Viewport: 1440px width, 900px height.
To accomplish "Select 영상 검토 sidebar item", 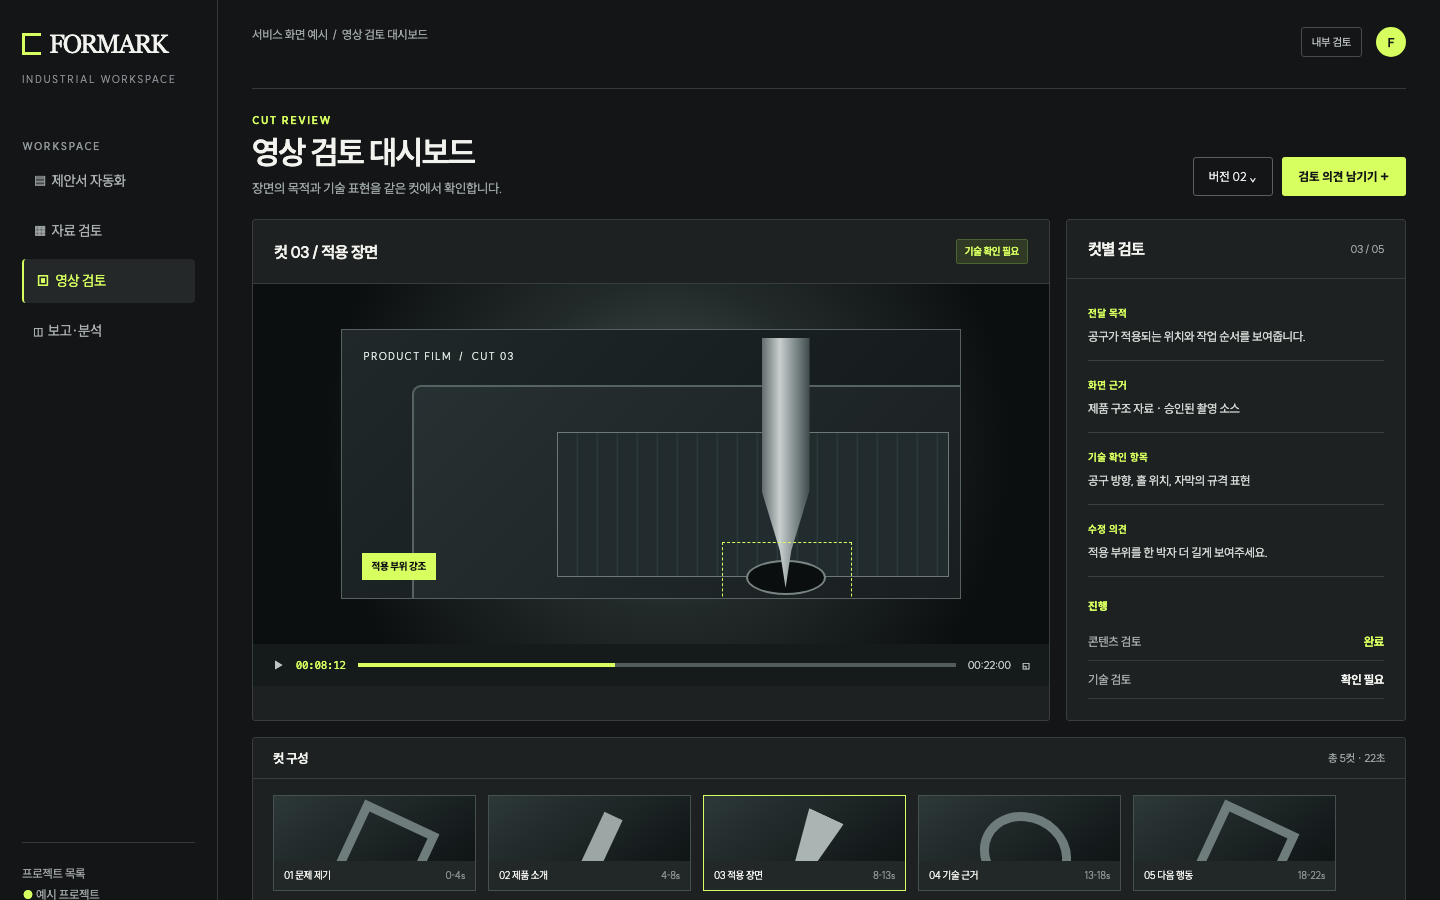I will [x=108, y=281].
